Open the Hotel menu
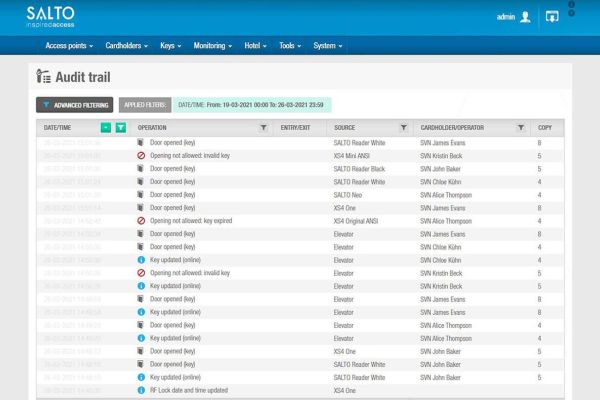Viewport: 600px width, 400px height. (257, 46)
